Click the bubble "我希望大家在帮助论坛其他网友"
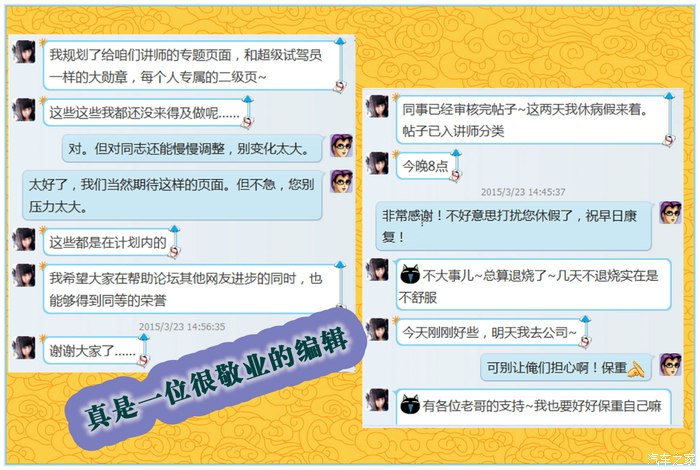Image resolution: width=700 pixels, height=470 pixels. coord(192,289)
